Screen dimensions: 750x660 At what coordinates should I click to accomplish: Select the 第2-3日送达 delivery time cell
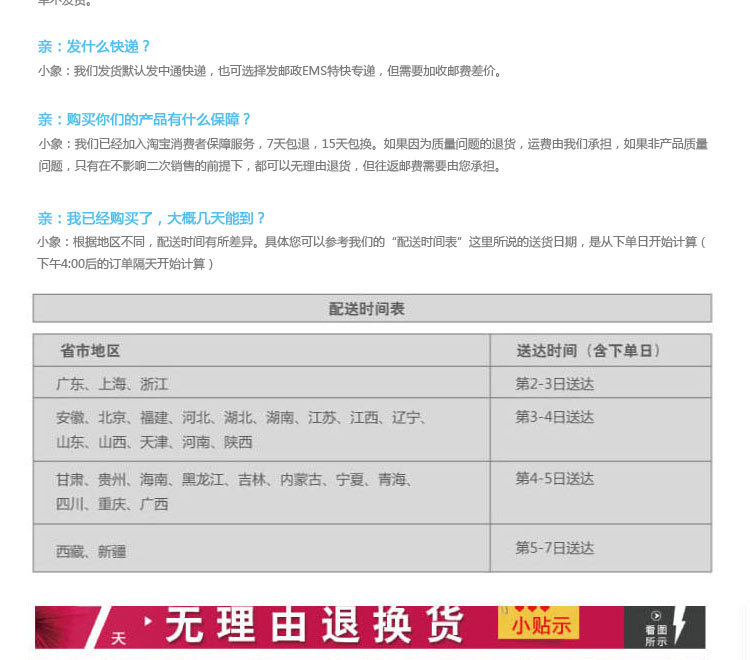tap(554, 384)
